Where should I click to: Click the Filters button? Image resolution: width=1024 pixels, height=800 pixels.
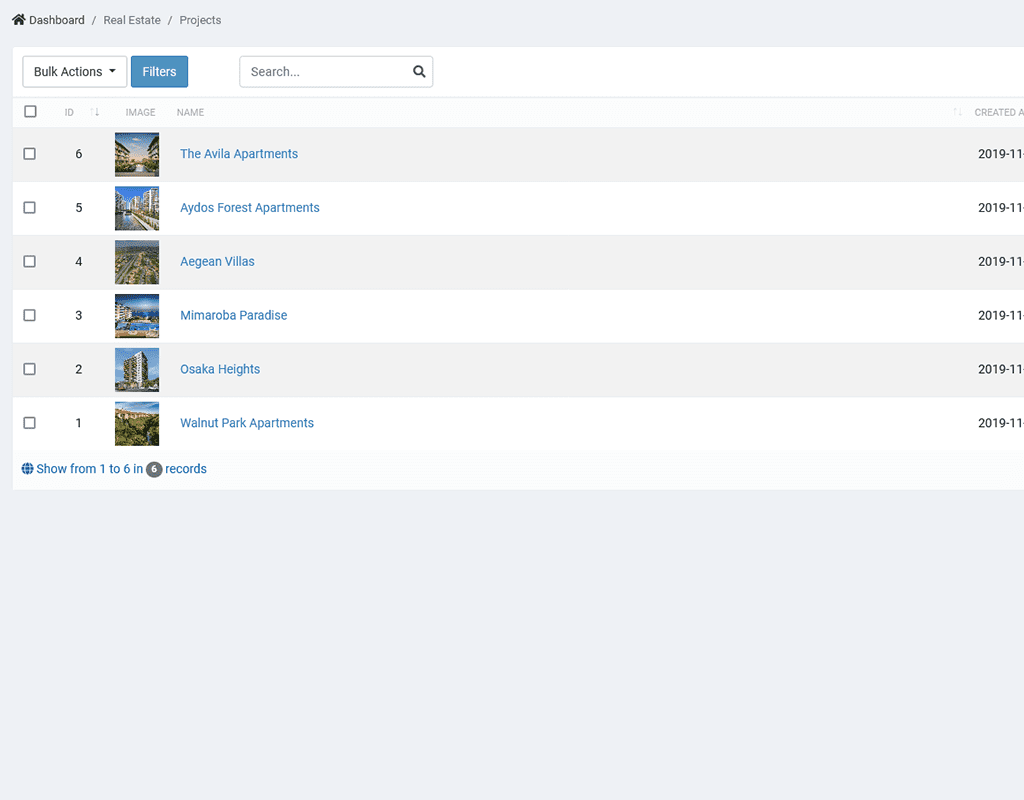coord(159,72)
